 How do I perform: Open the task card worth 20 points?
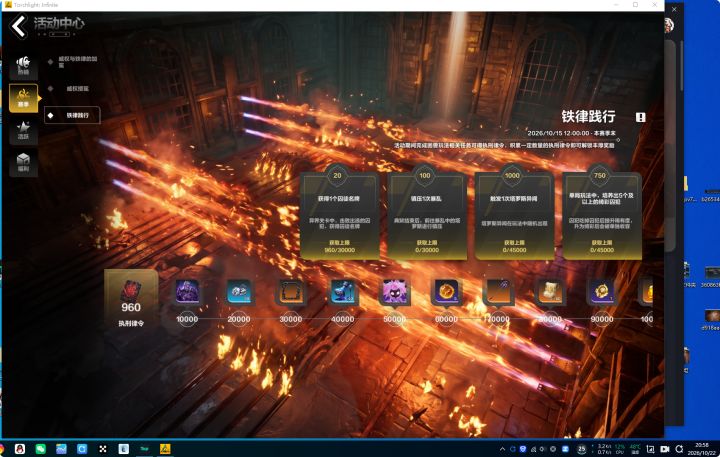(x=339, y=212)
